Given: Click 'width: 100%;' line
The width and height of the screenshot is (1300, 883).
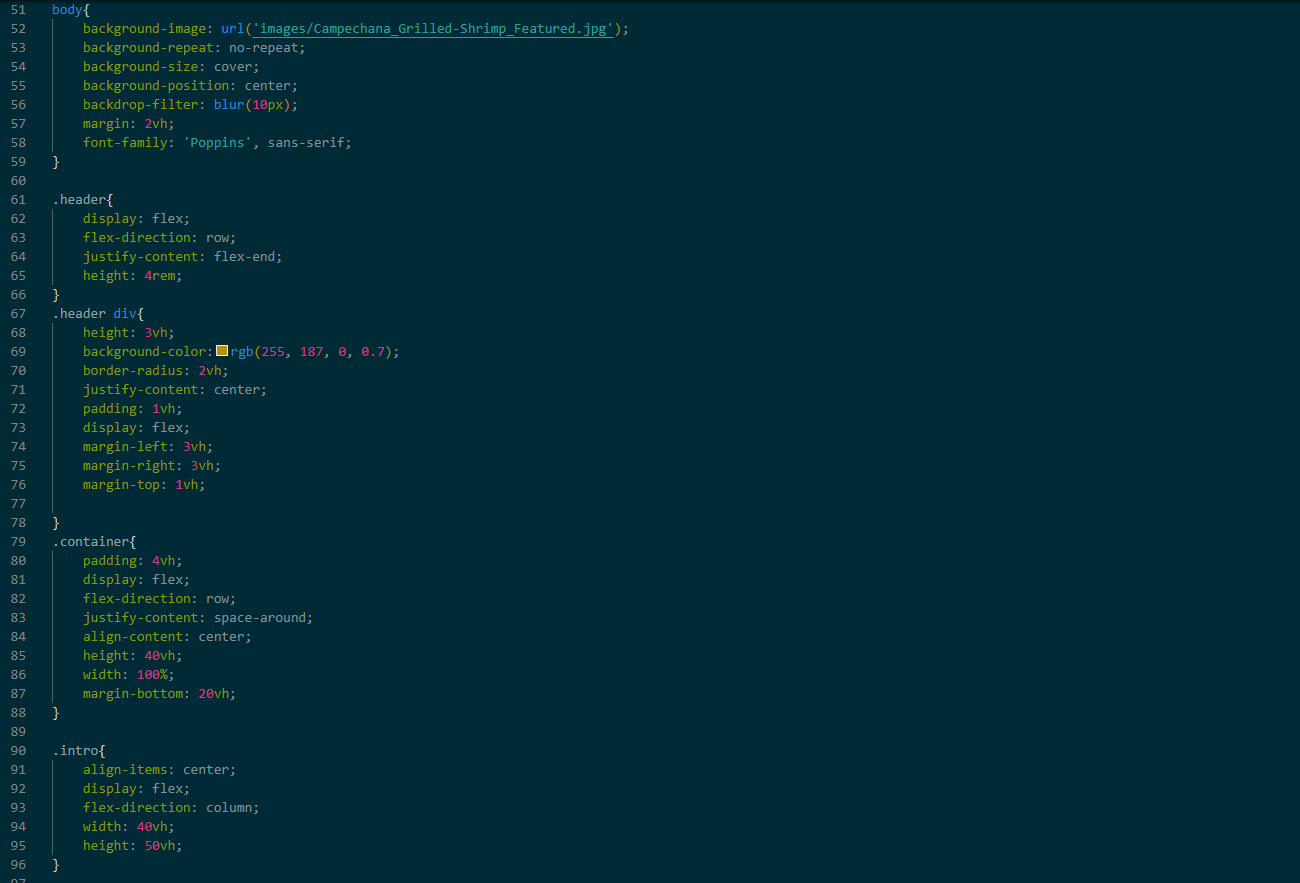Looking at the screenshot, I should click(129, 674).
